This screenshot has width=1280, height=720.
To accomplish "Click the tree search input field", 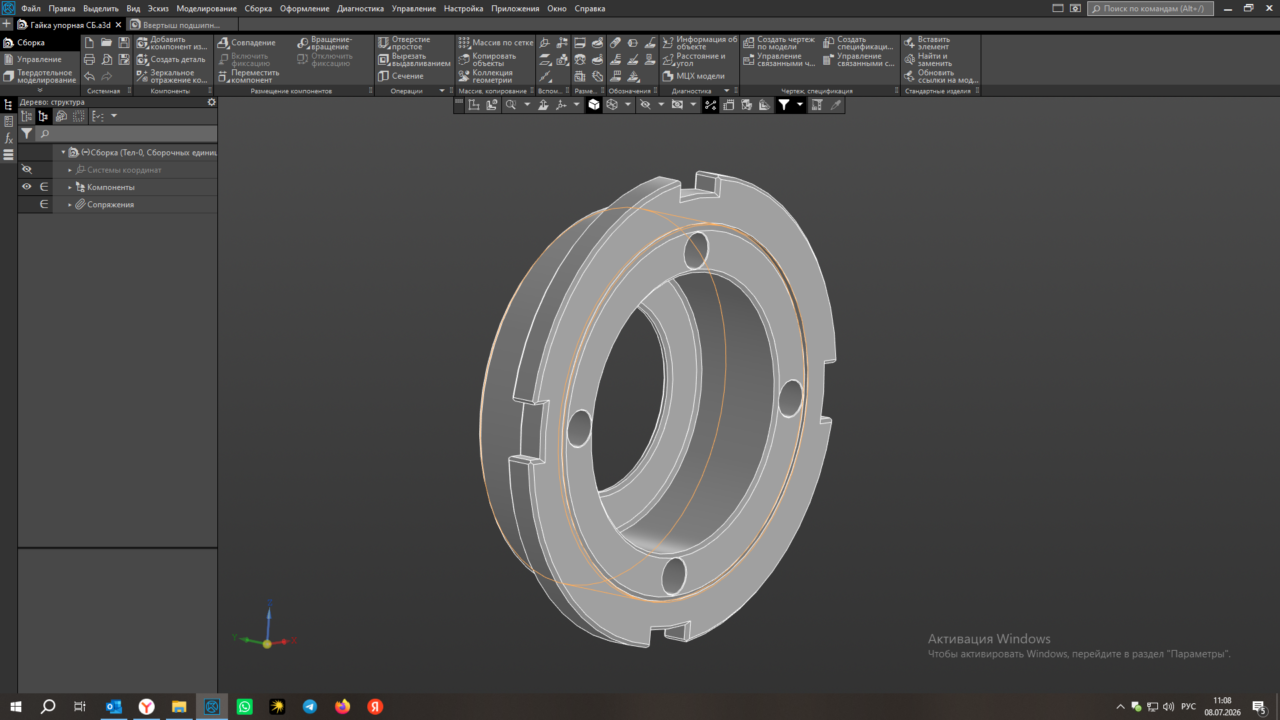I will (x=126, y=133).
